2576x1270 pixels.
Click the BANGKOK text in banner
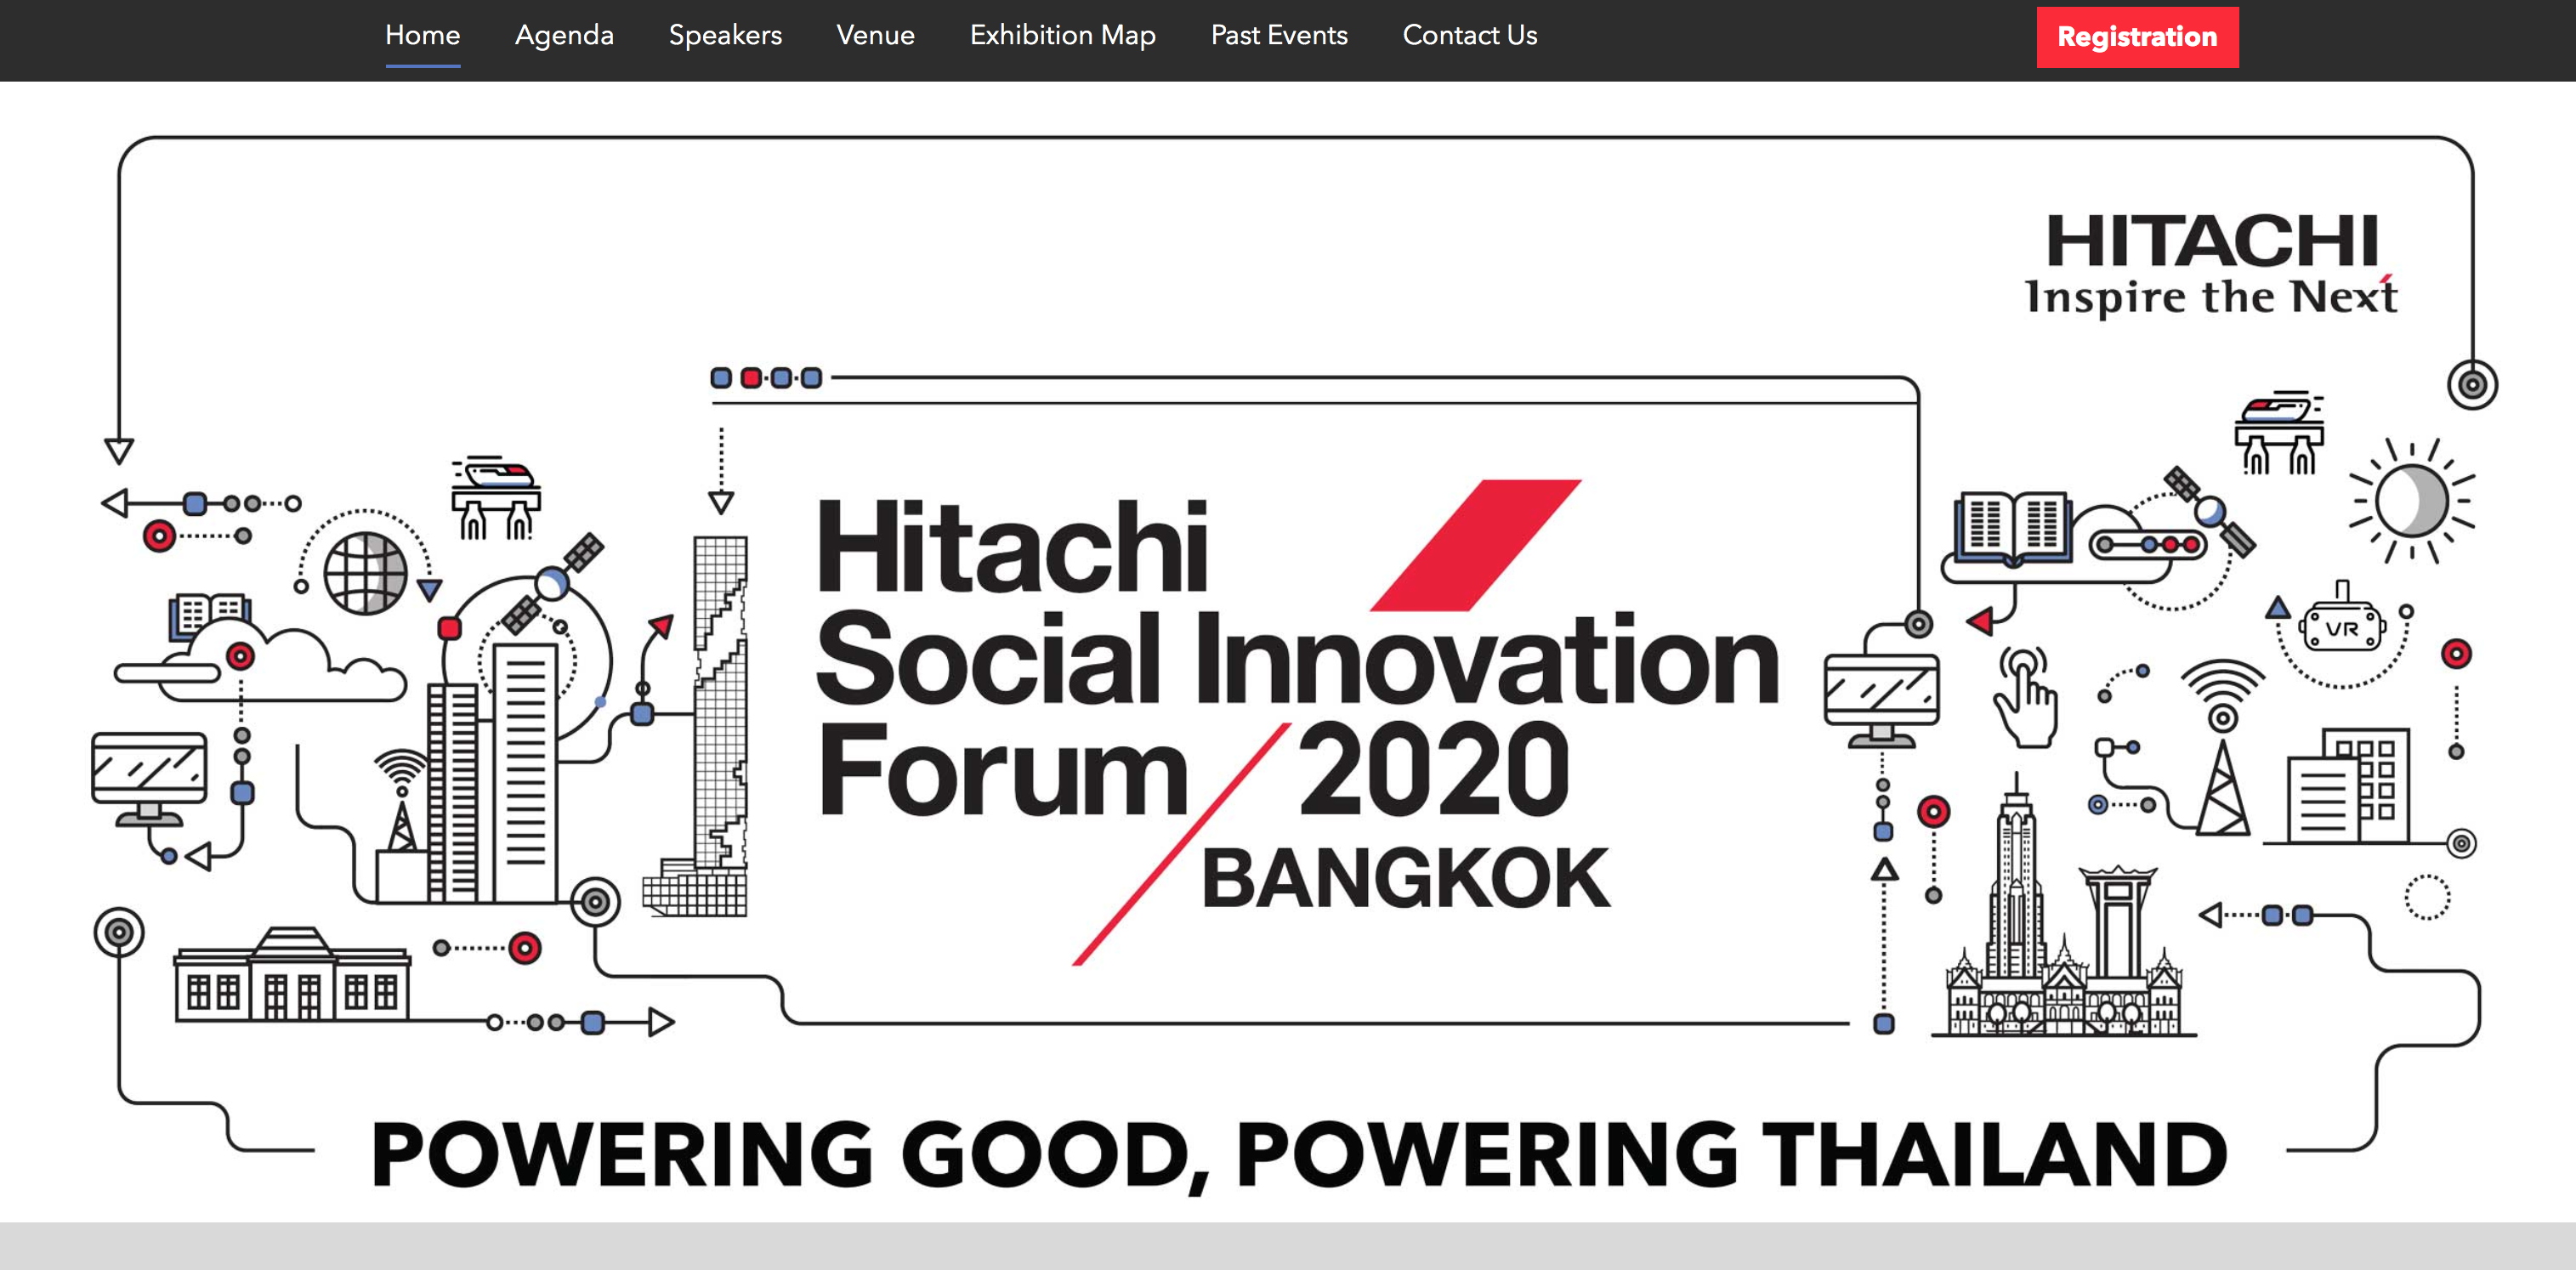tap(1405, 878)
